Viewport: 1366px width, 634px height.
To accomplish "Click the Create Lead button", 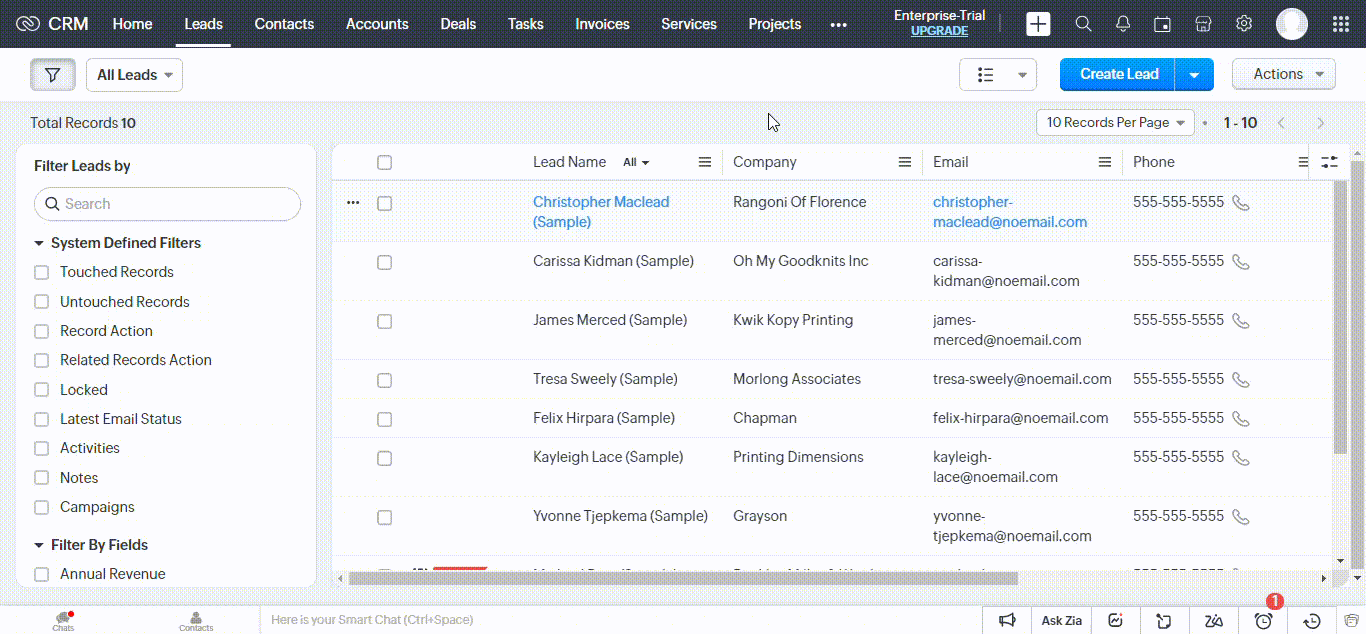I will [x=1116, y=74].
